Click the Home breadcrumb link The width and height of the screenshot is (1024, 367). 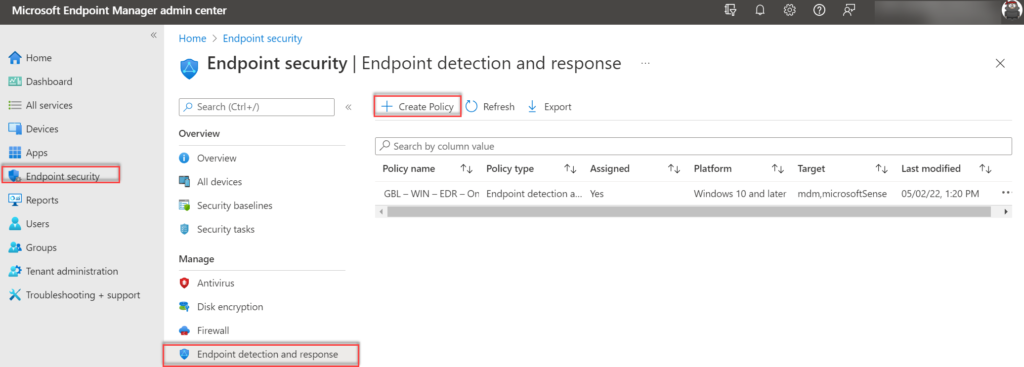coord(192,39)
